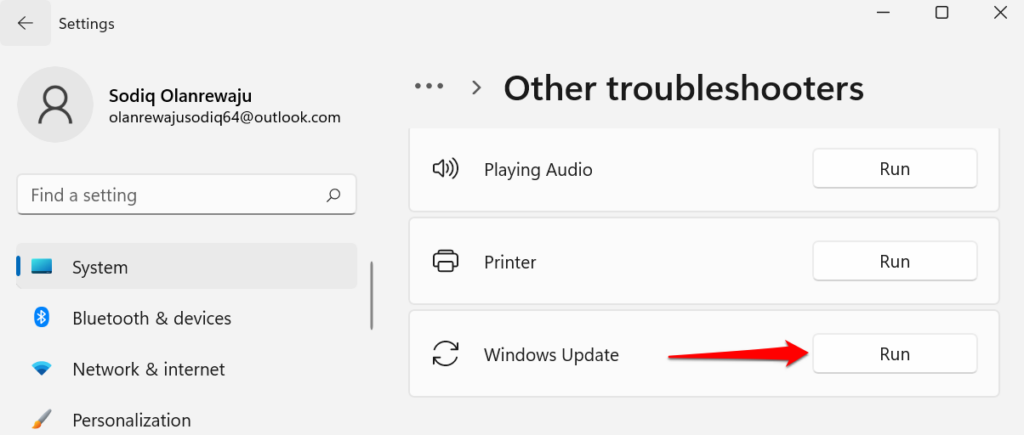Click the user profile avatar
This screenshot has width=1024, height=435.
point(56,105)
